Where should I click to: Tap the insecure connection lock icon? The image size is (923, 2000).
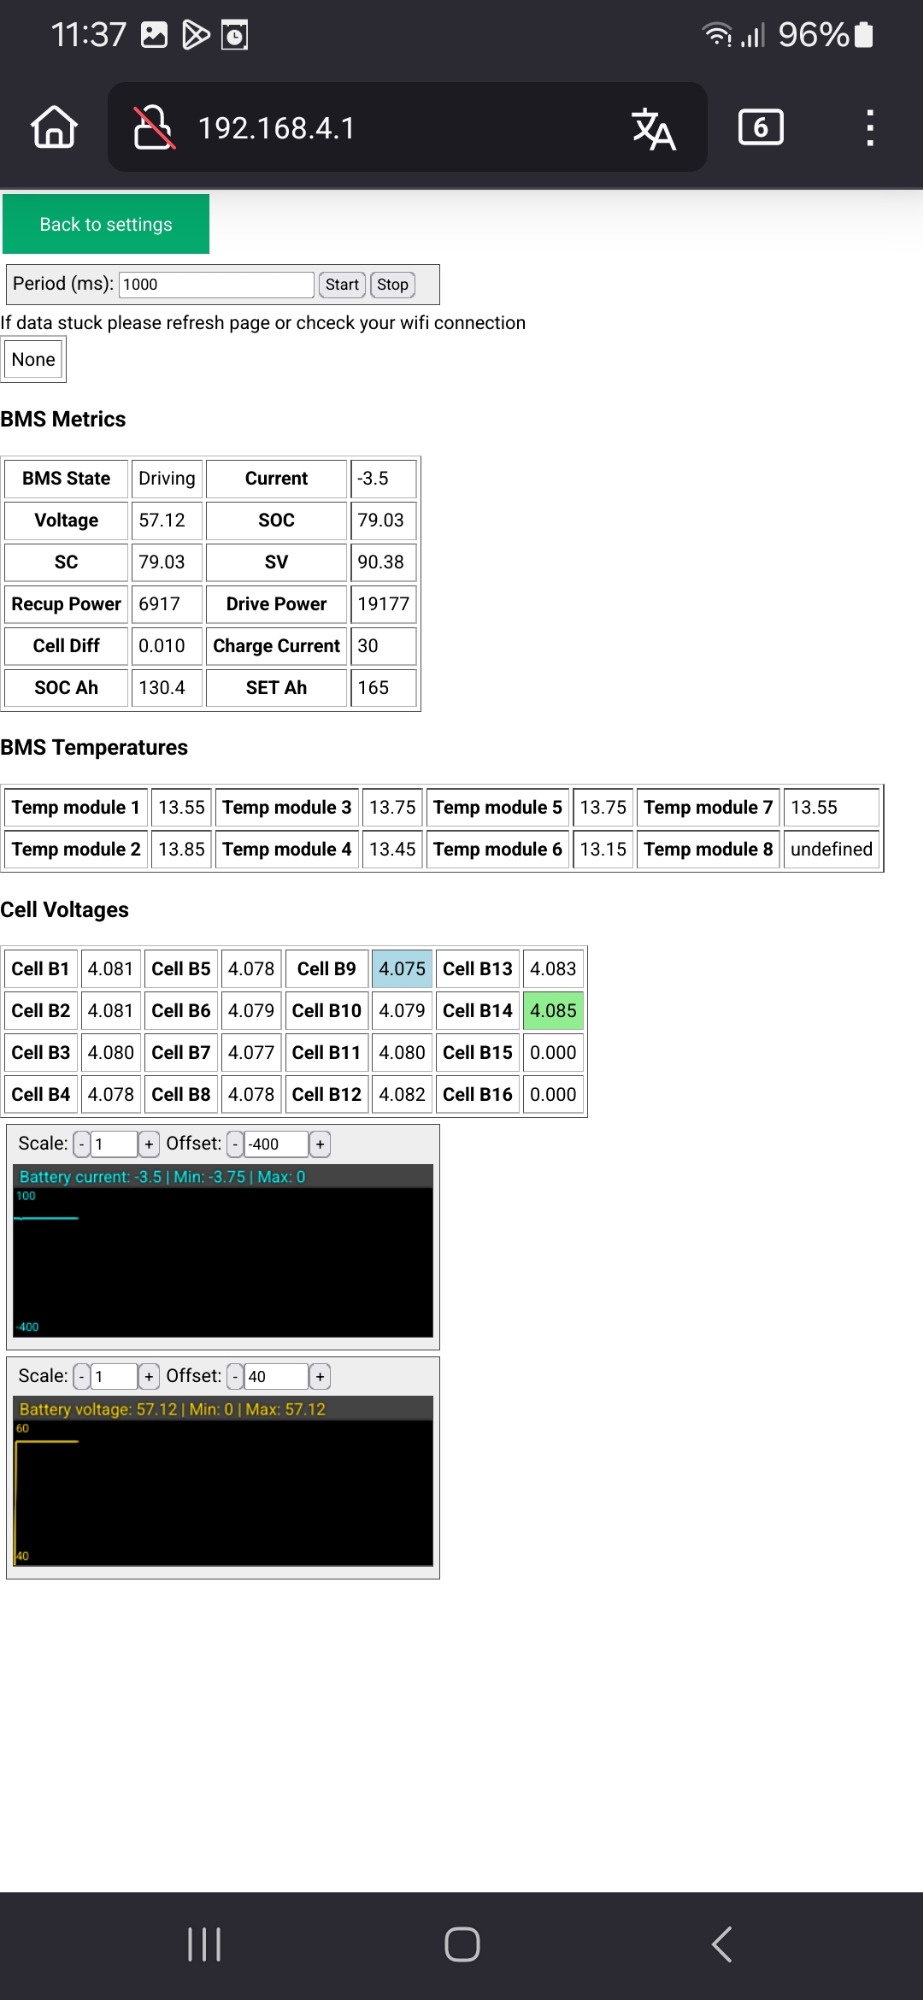tap(153, 128)
